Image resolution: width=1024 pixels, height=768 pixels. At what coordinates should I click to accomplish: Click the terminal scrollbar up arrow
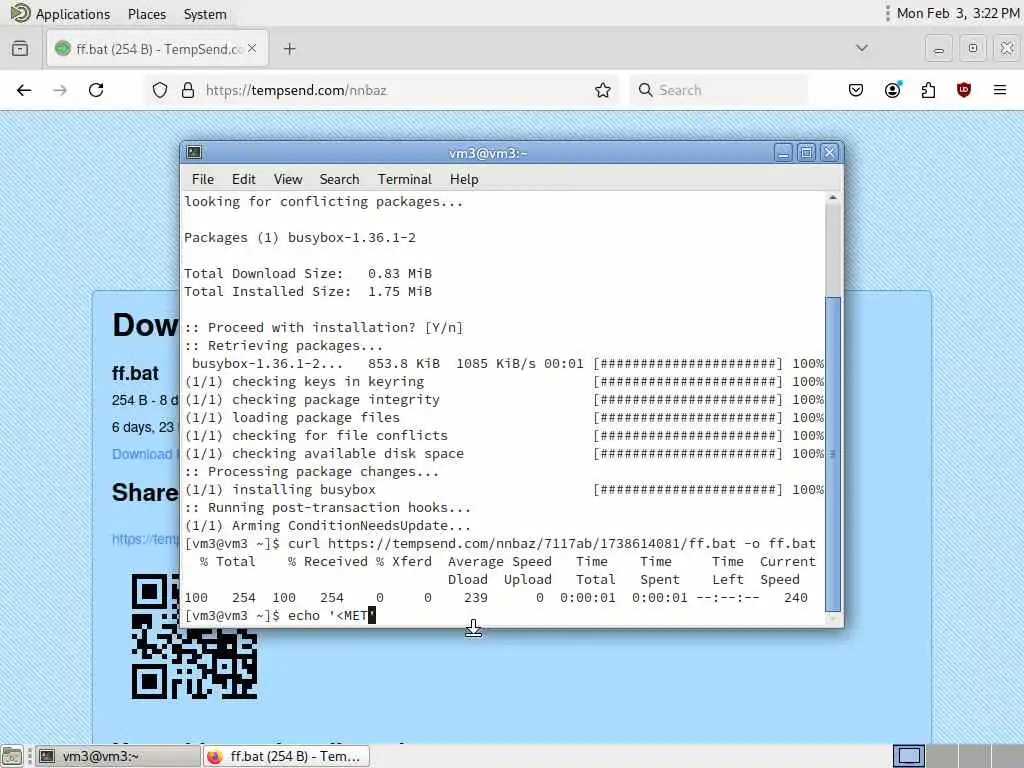[x=833, y=197]
